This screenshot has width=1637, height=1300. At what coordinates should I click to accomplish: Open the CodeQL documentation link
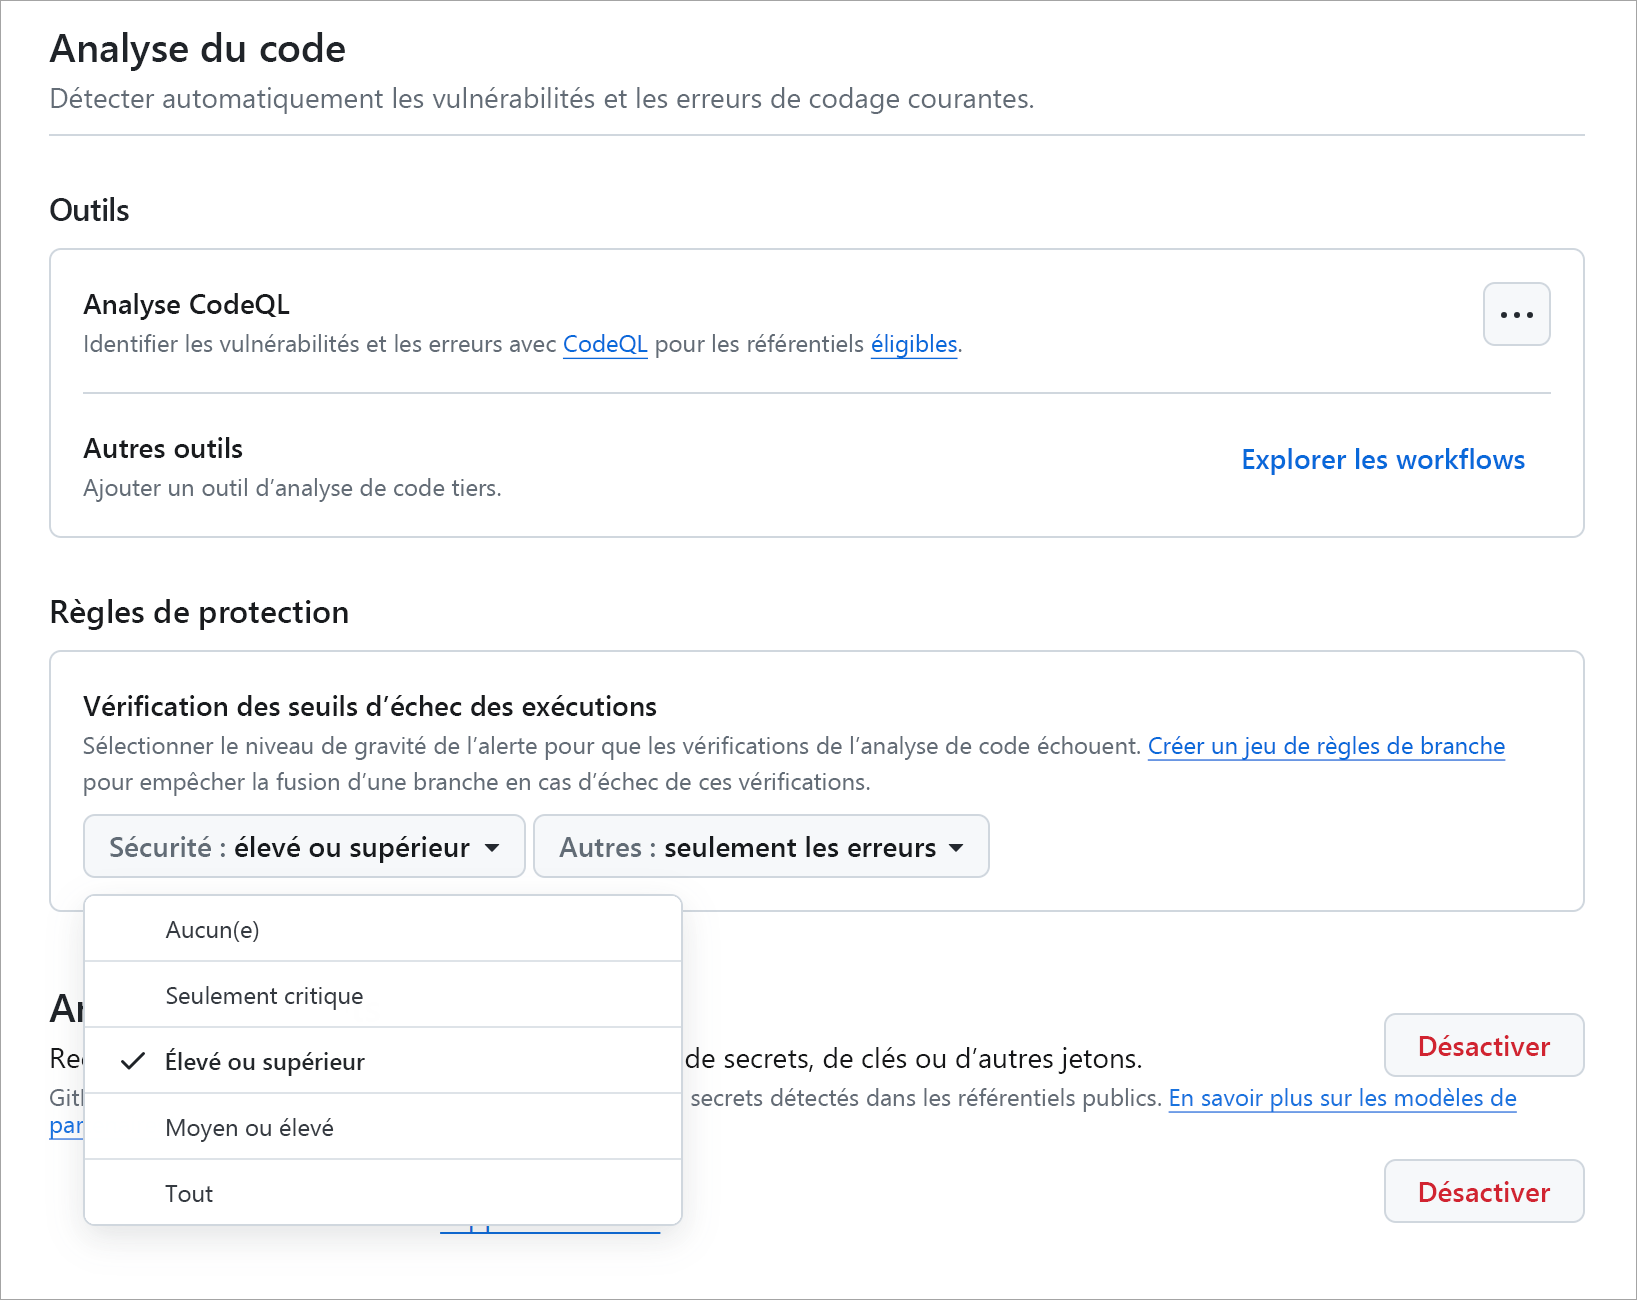[x=604, y=344]
